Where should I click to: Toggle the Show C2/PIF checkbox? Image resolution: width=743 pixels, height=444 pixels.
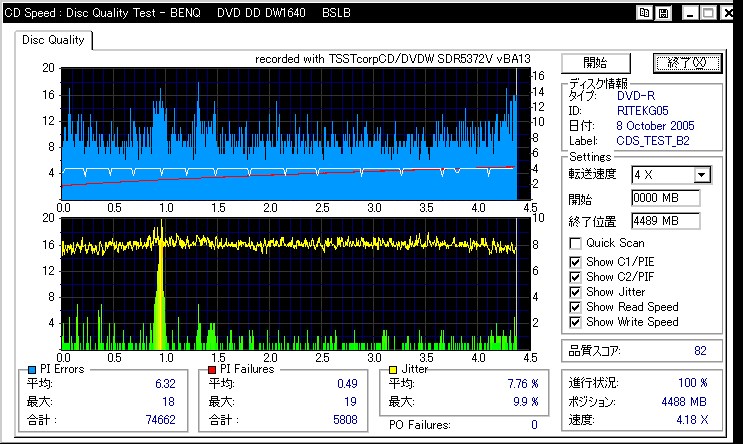pos(575,277)
